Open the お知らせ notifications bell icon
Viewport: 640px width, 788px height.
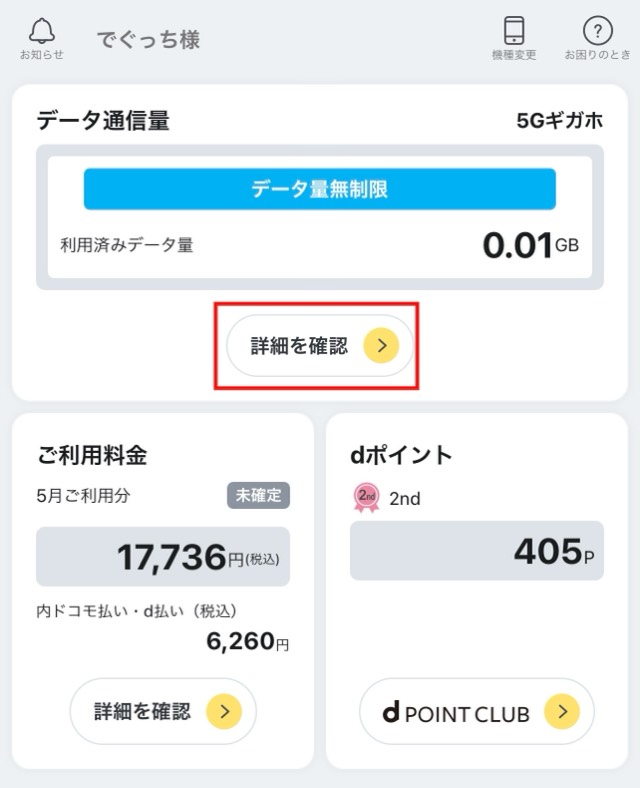click(42, 31)
